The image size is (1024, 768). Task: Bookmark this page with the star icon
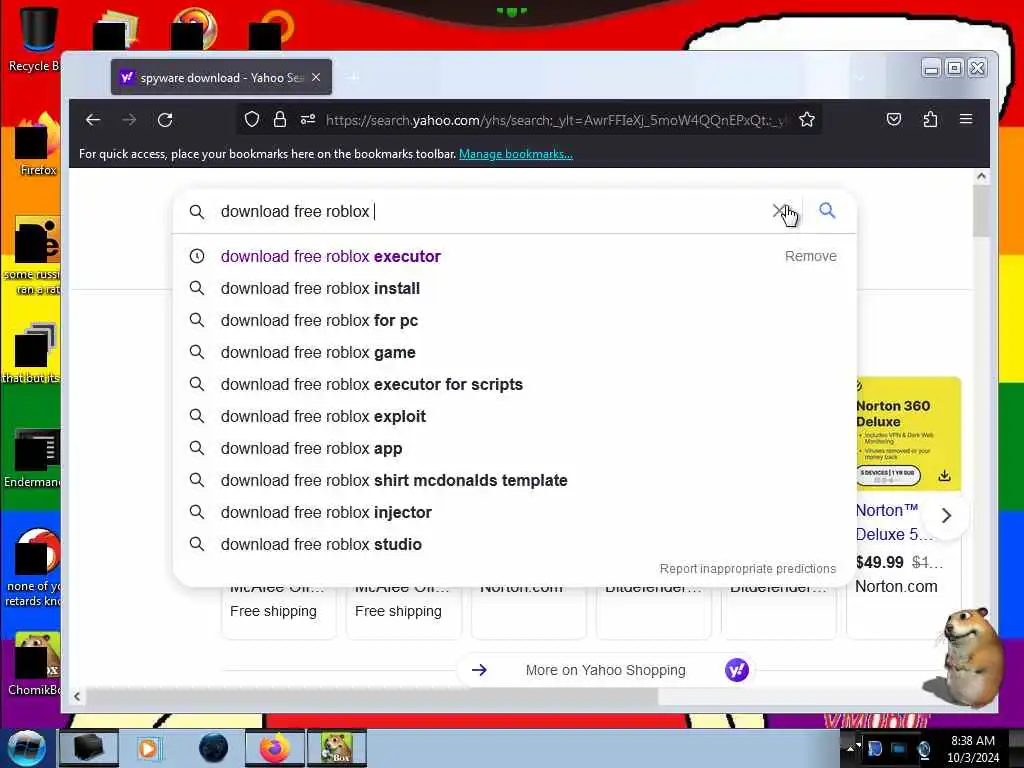(807, 120)
